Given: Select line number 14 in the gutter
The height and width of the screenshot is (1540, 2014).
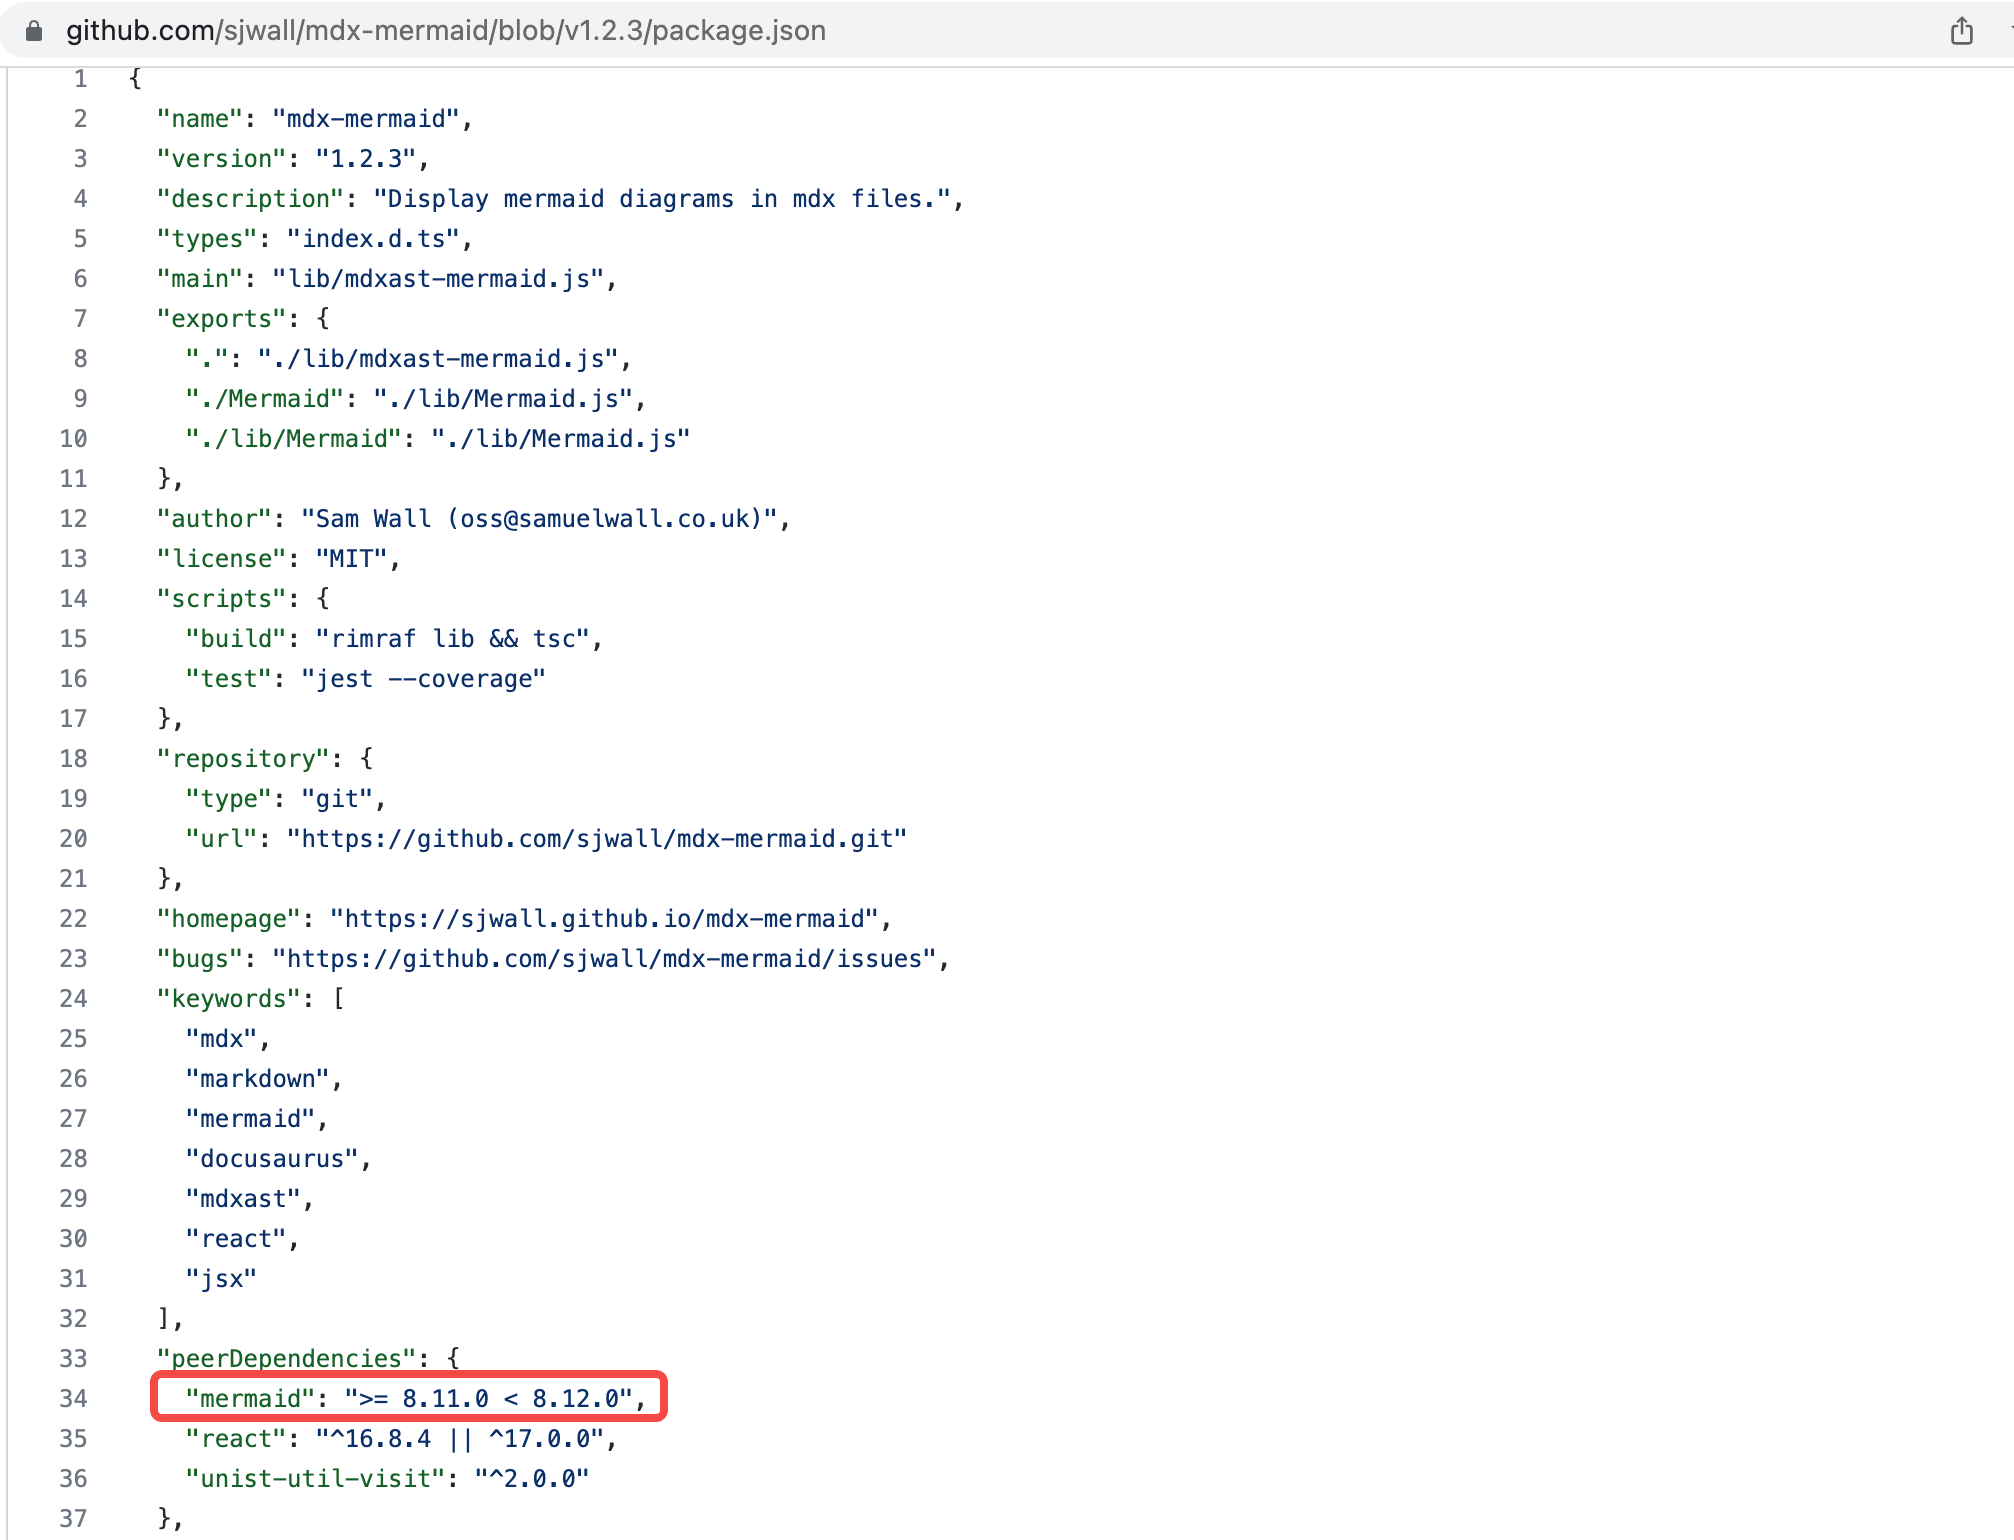Looking at the screenshot, I should [74, 597].
